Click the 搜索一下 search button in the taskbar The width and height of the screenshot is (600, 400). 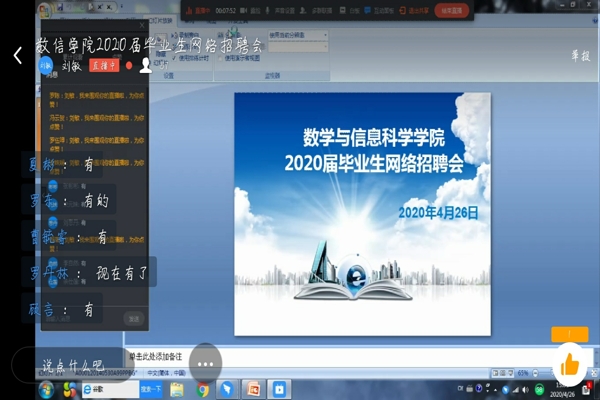[151, 389]
